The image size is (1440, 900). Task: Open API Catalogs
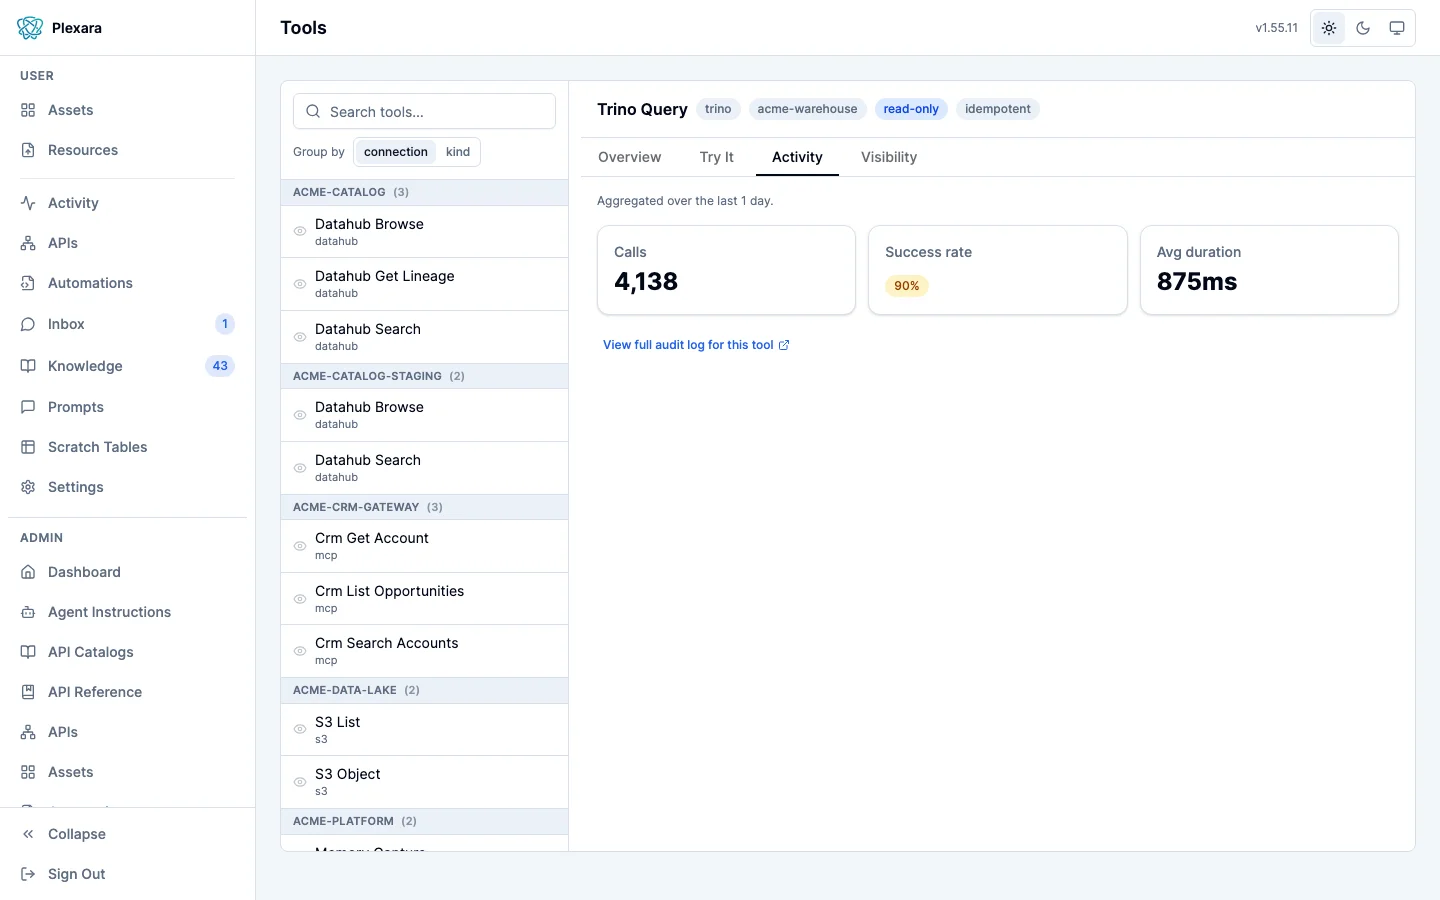point(127,652)
